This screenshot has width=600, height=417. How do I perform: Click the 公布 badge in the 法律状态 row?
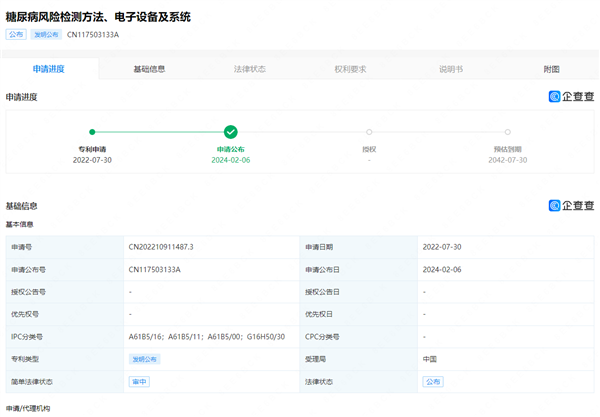432,382
